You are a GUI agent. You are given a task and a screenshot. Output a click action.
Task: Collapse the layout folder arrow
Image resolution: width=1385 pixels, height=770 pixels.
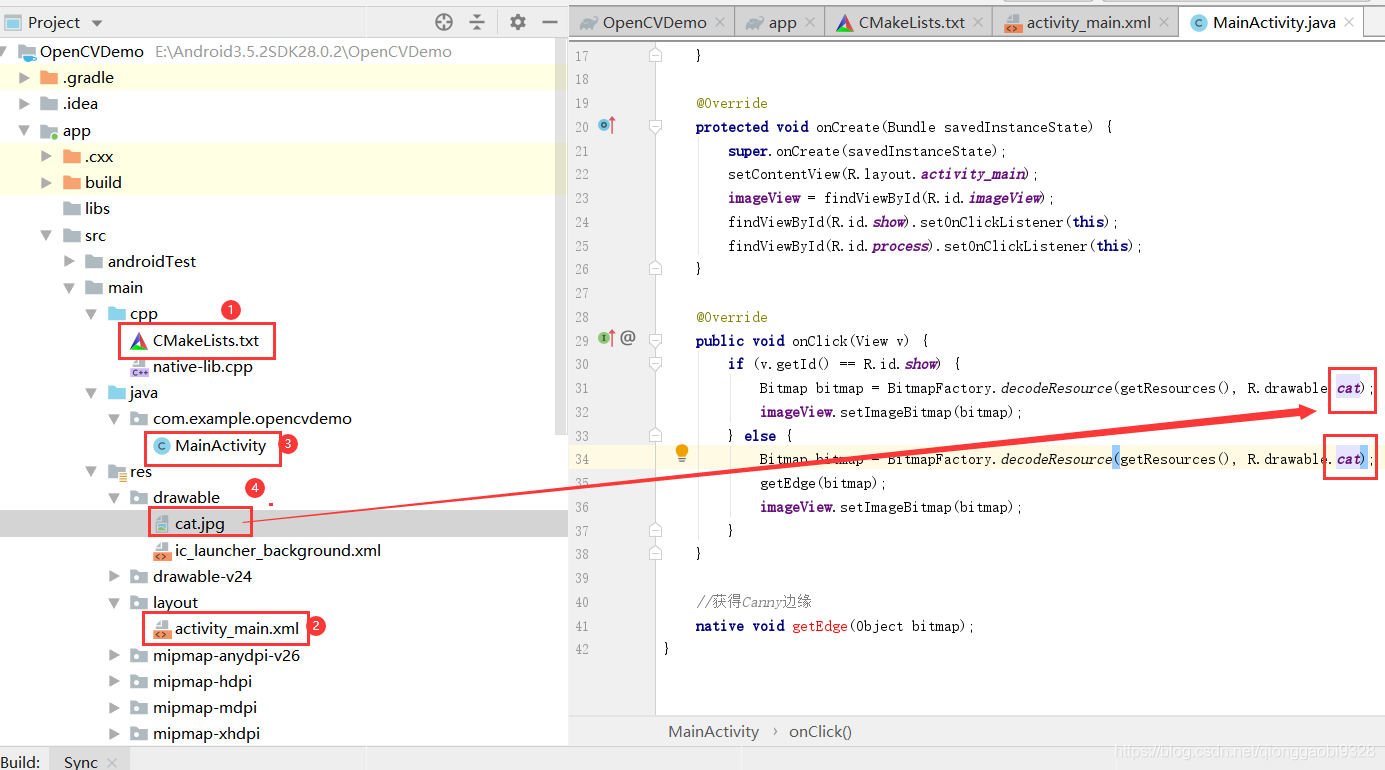(x=115, y=603)
